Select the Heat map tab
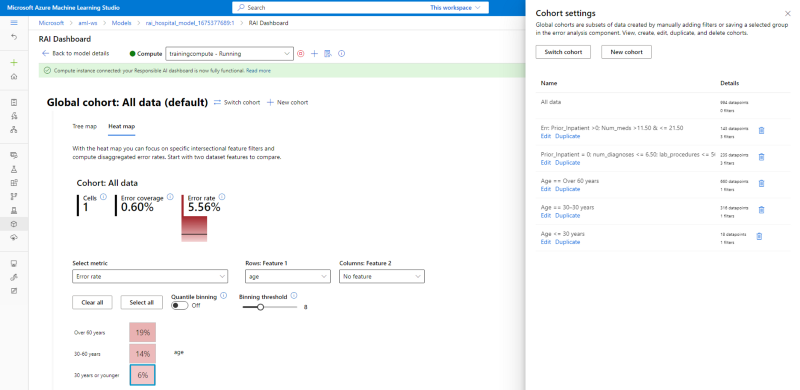800x390 pixels. coord(121,126)
